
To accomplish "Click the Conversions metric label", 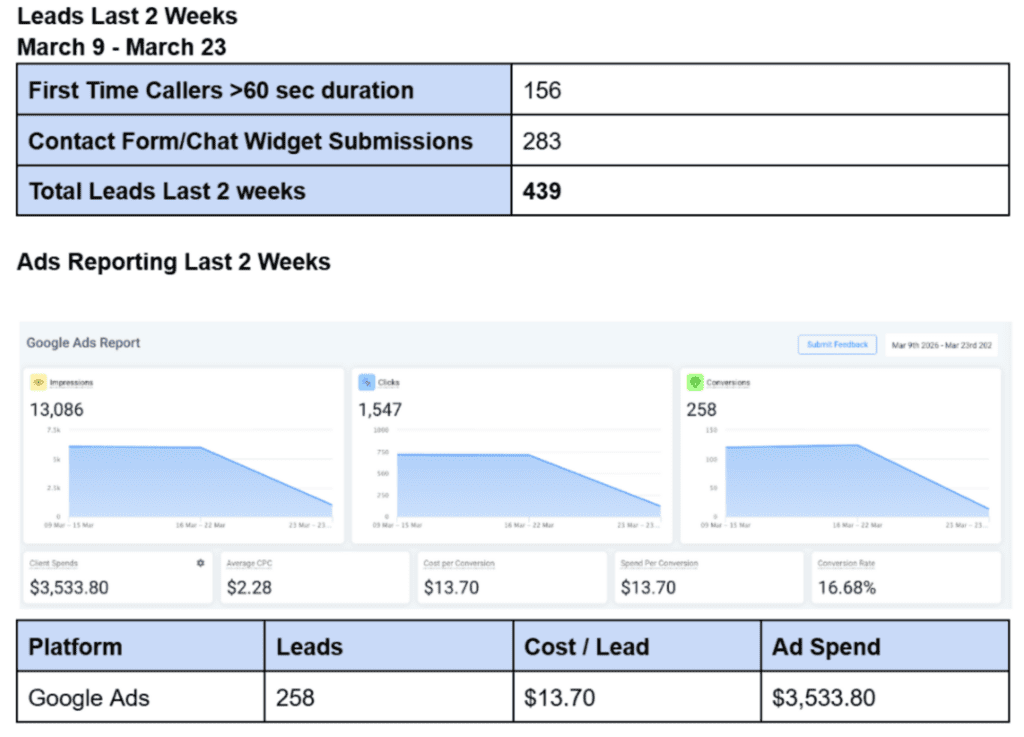I will coord(728,383).
